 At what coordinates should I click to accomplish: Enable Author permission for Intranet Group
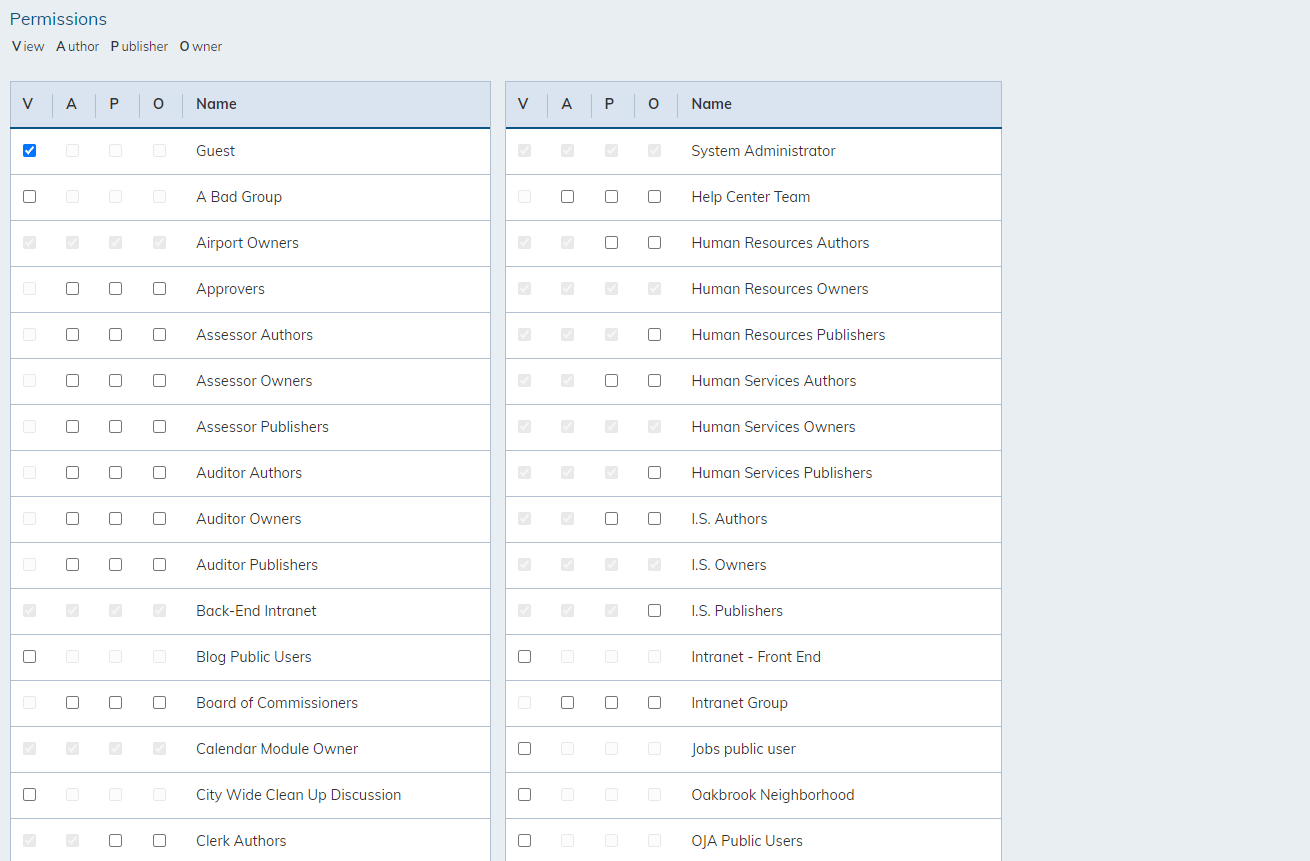click(x=567, y=703)
